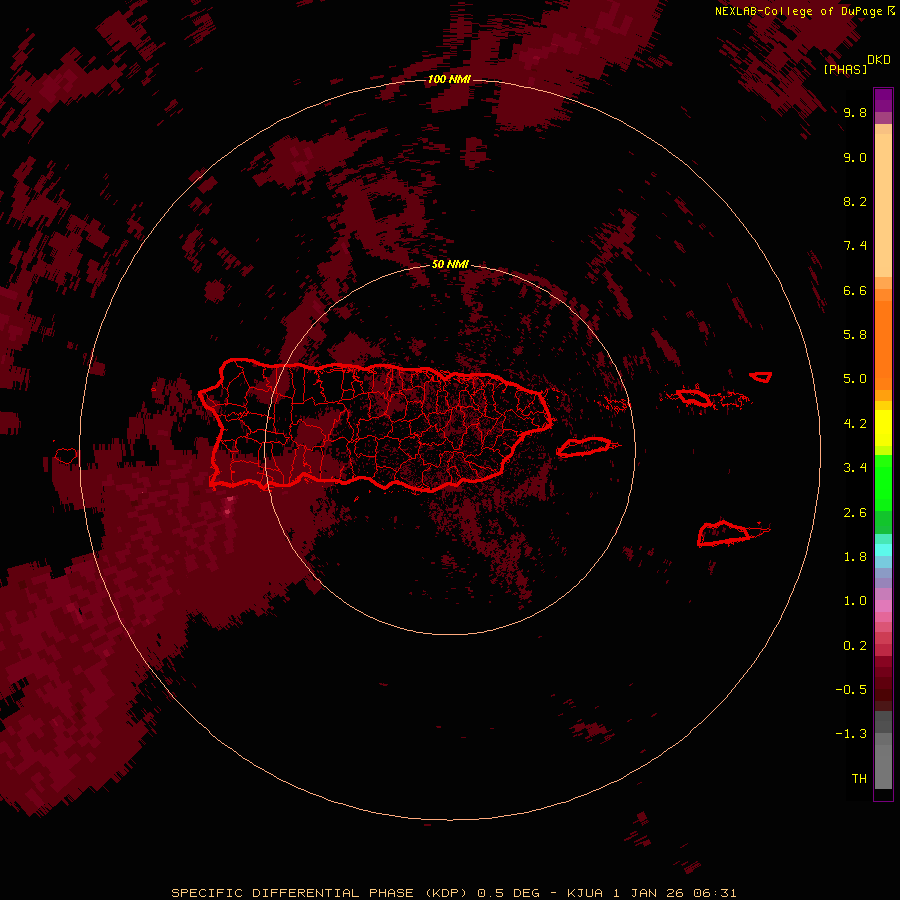Viewport: 900px width, 900px height.
Task: Click the 6.6 scale value
Action: coord(855,290)
